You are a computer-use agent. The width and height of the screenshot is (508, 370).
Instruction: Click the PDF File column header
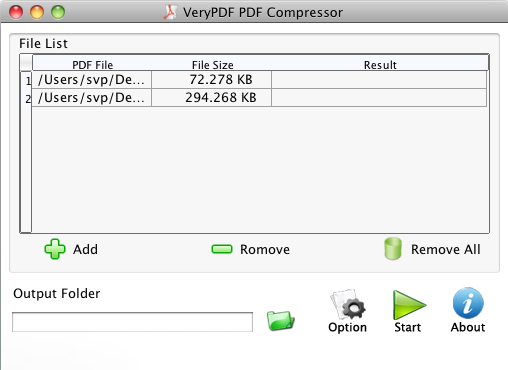(x=92, y=65)
